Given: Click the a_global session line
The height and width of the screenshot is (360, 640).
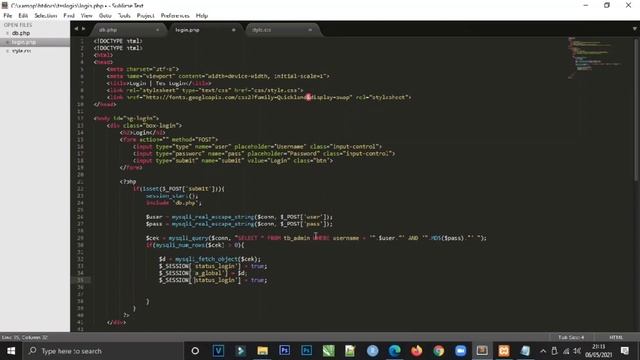Looking at the screenshot, I should [x=203, y=273].
